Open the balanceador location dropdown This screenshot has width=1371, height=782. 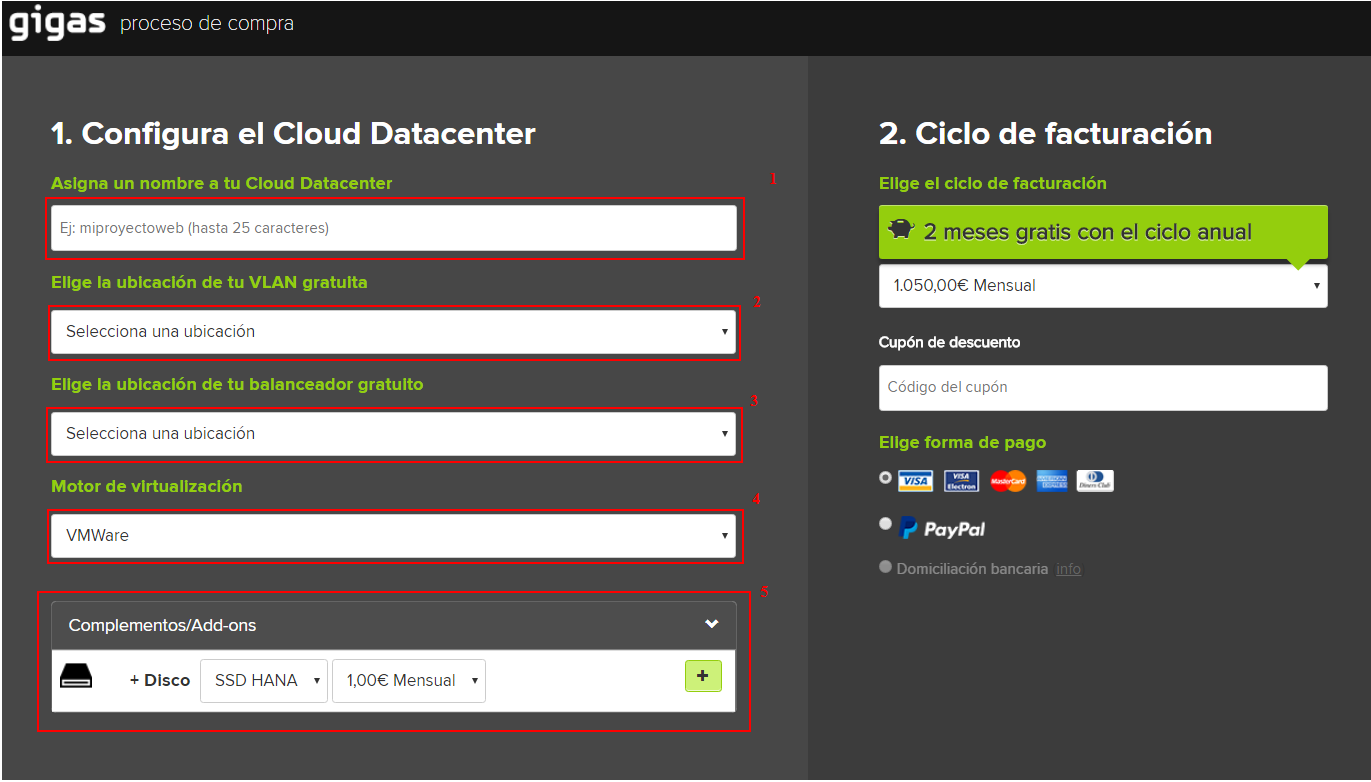click(x=394, y=433)
